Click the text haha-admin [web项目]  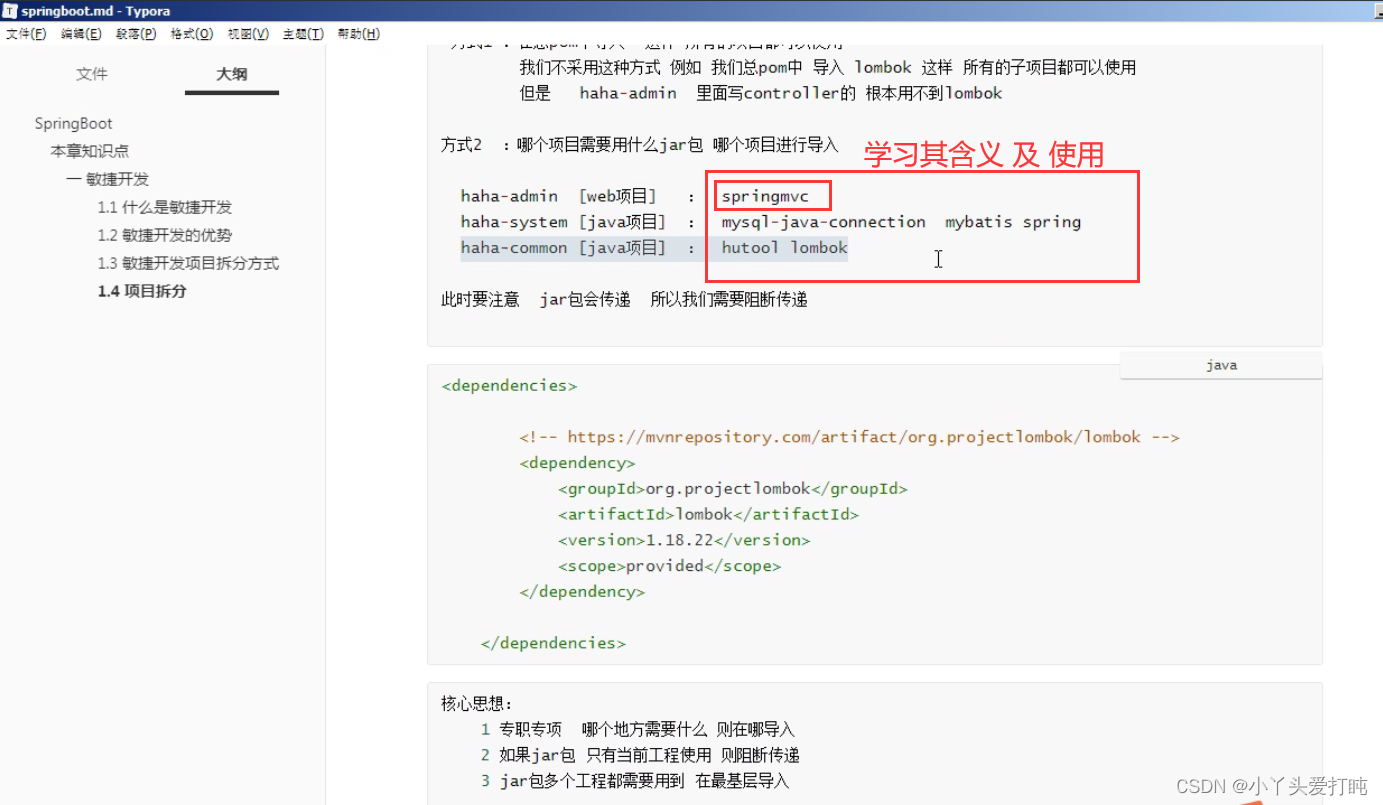[559, 196]
